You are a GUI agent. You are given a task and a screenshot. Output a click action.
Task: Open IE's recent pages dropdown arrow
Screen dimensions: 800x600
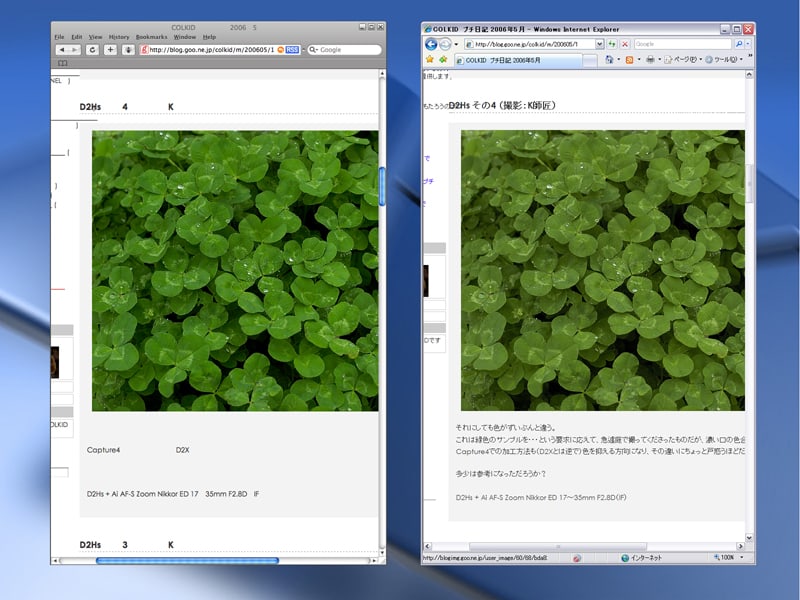[456, 44]
